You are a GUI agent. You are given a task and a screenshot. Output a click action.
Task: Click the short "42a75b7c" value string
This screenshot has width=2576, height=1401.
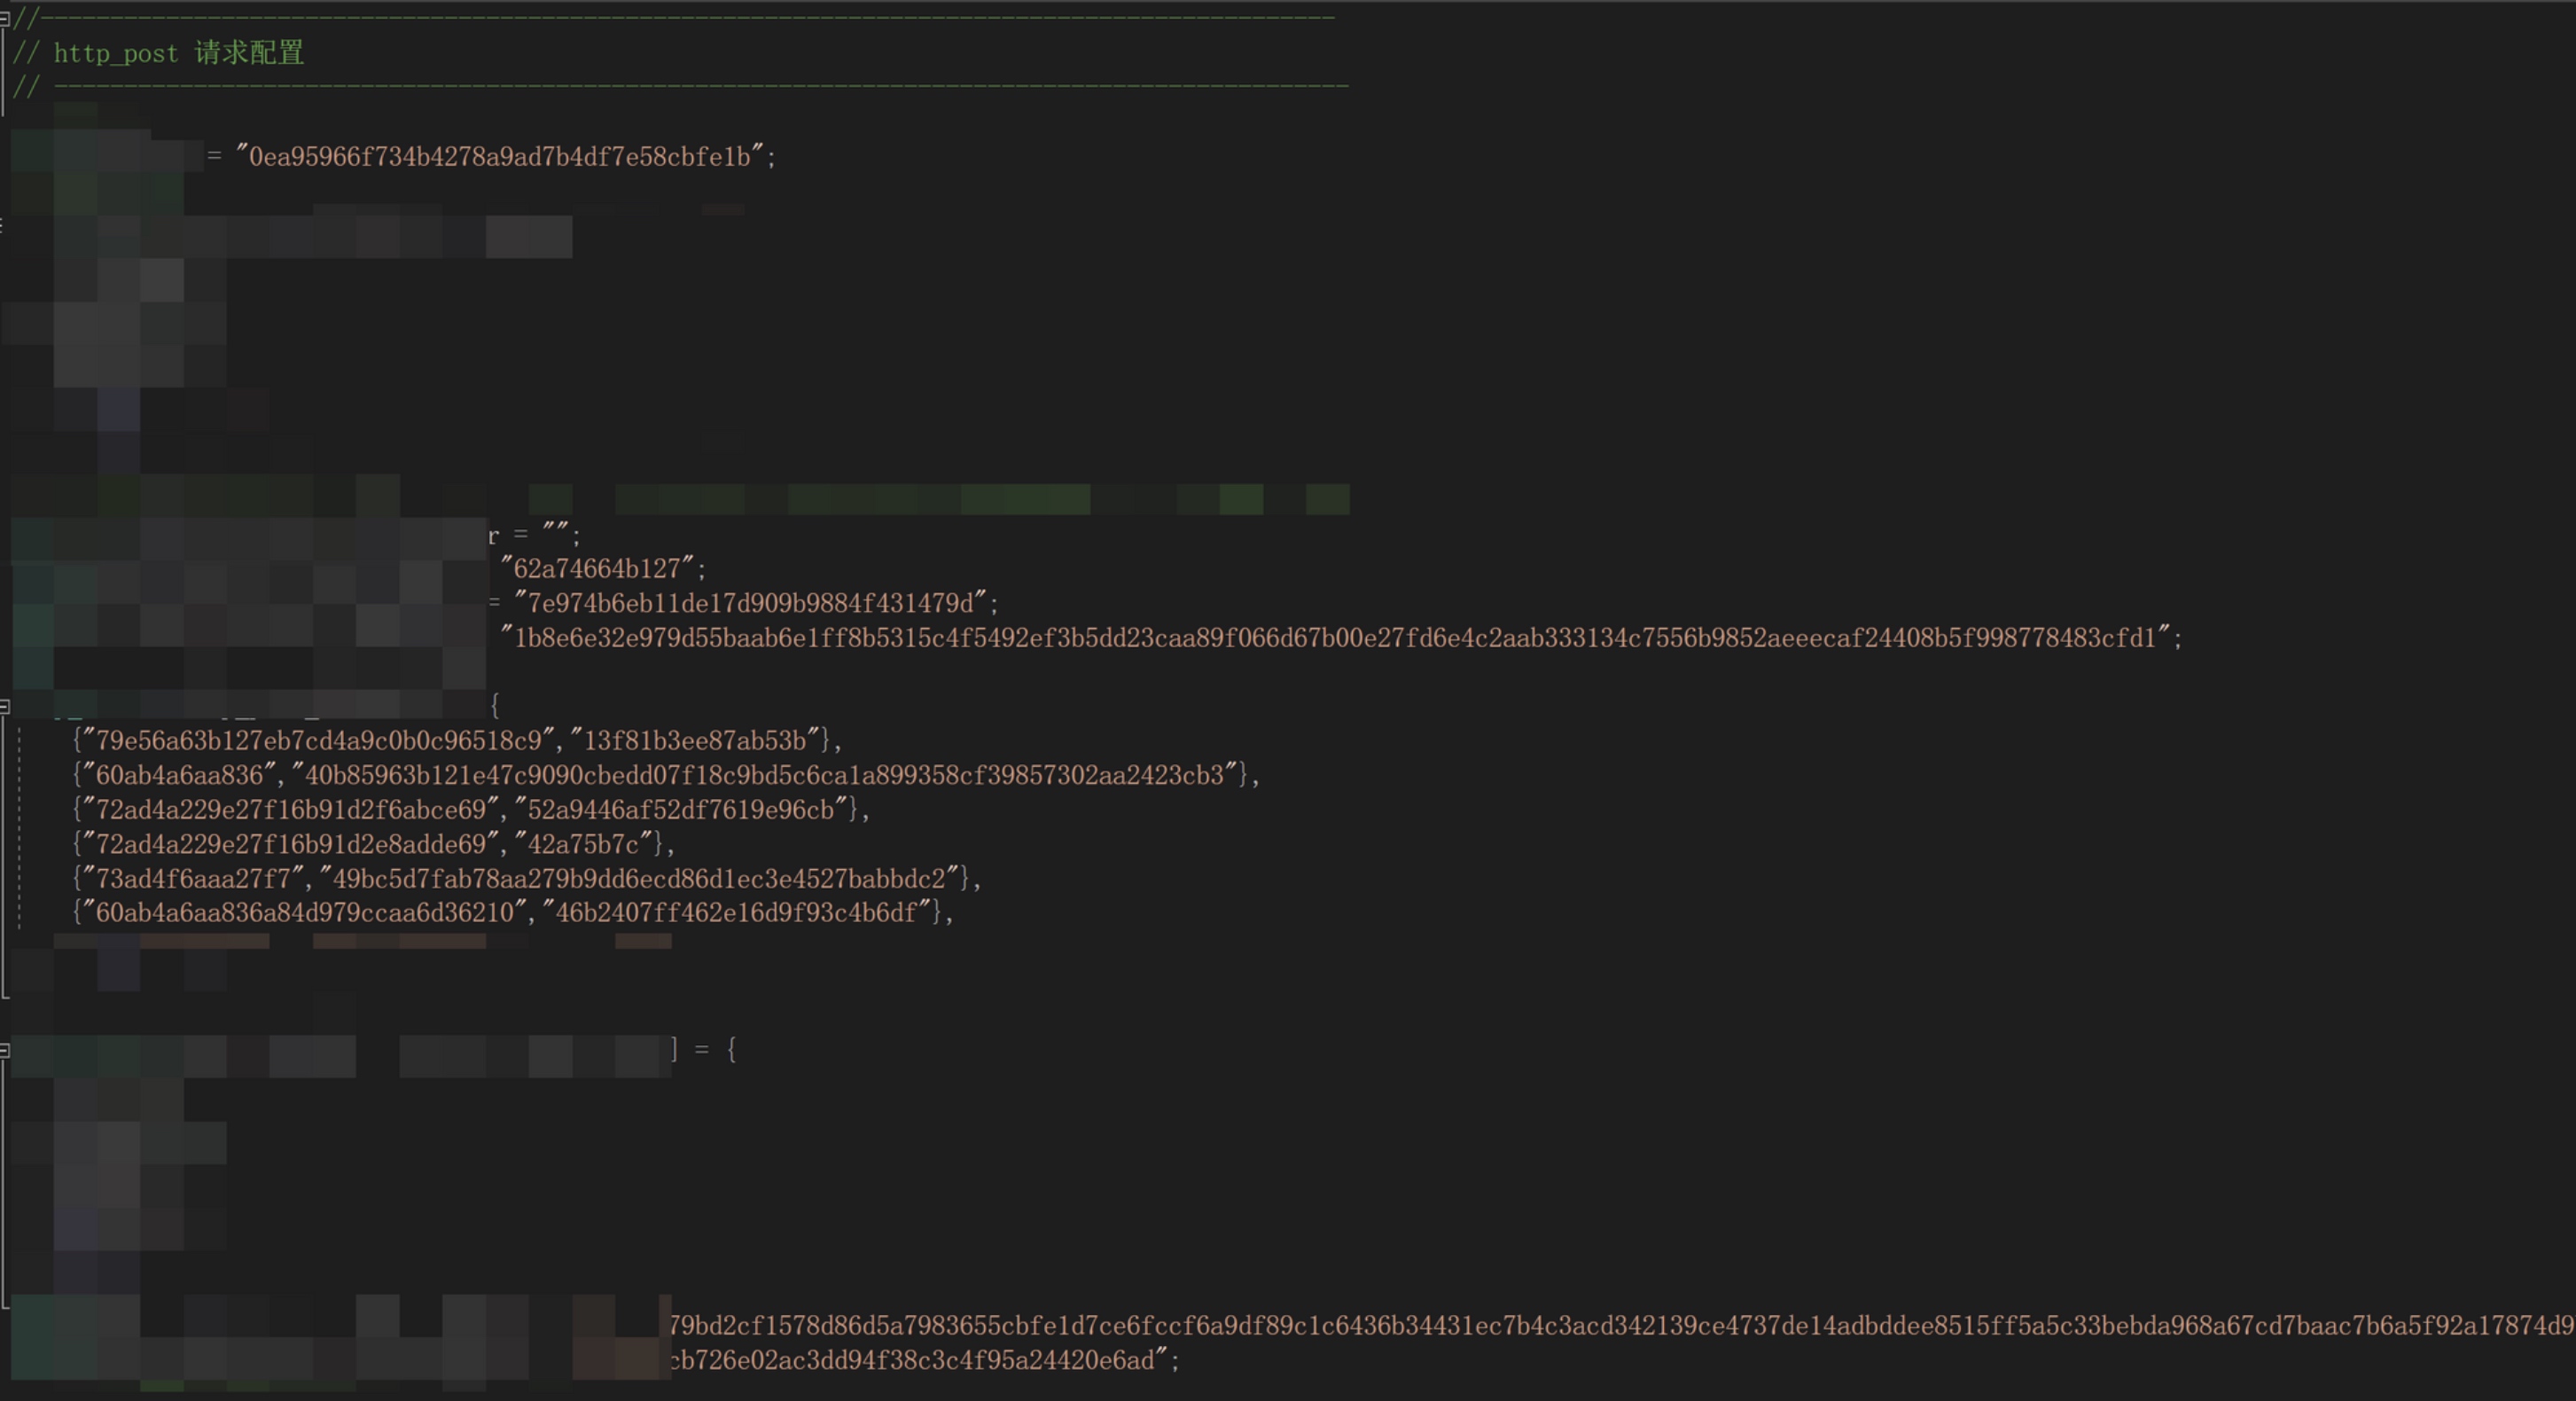[583, 844]
